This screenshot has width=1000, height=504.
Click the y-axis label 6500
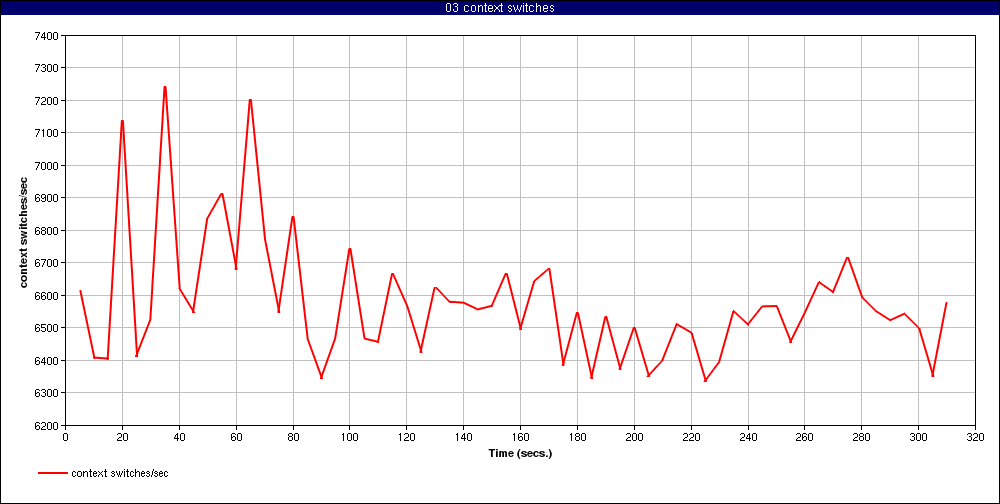tap(48, 329)
